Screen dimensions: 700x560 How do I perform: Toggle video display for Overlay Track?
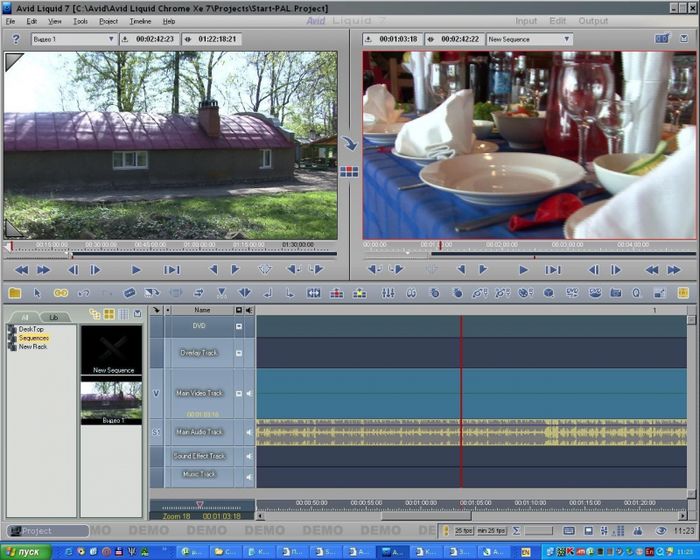coord(239,353)
